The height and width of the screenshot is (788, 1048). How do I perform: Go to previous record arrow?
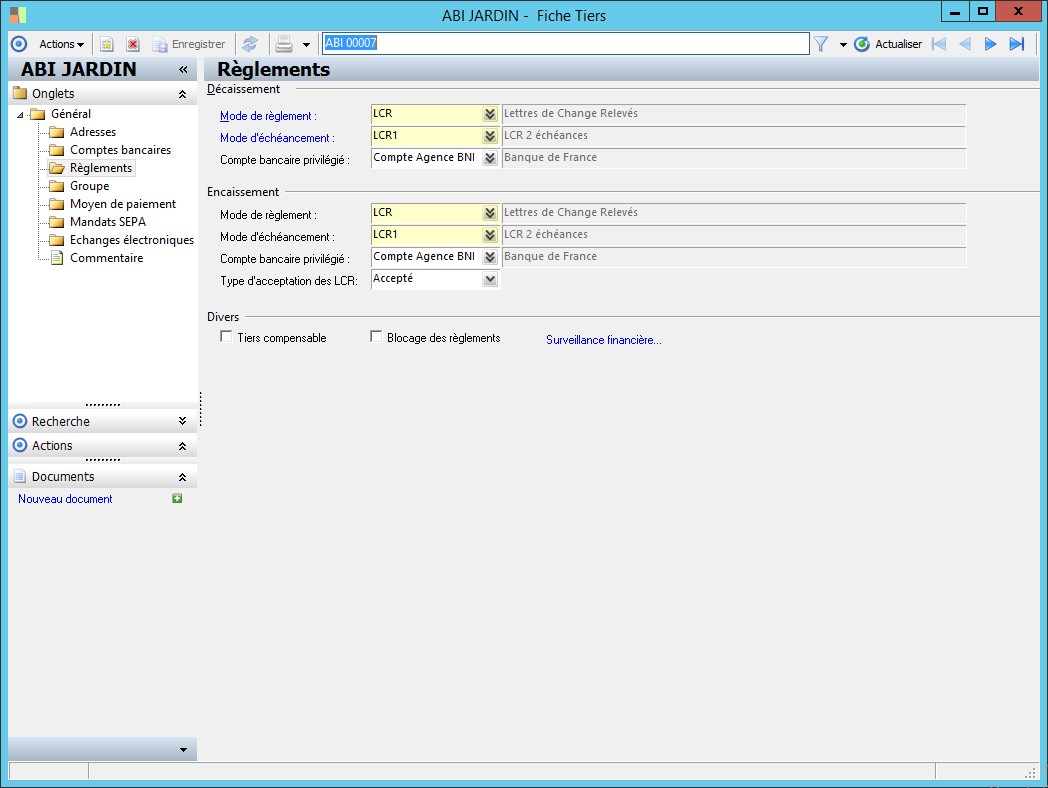coord(964,44)
